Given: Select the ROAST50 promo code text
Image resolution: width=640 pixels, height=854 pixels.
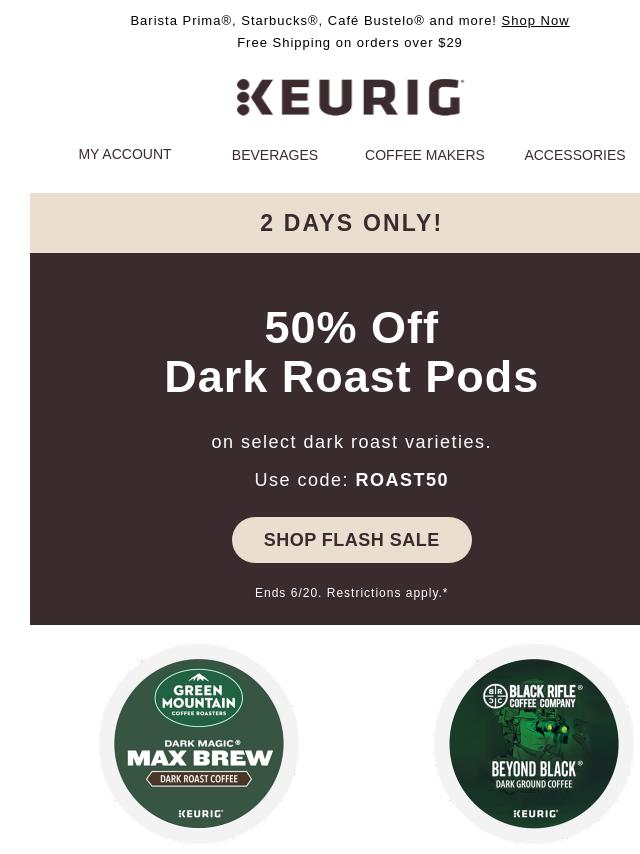Looking at the screenshot, I should tap(401, 480).
